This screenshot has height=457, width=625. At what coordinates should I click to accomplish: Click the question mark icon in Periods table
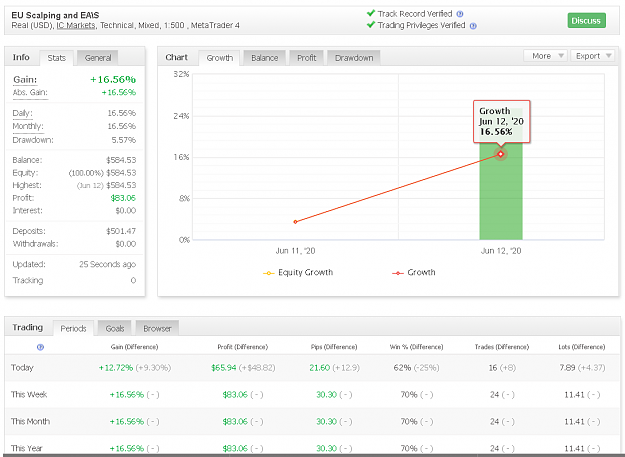point(40,347)
